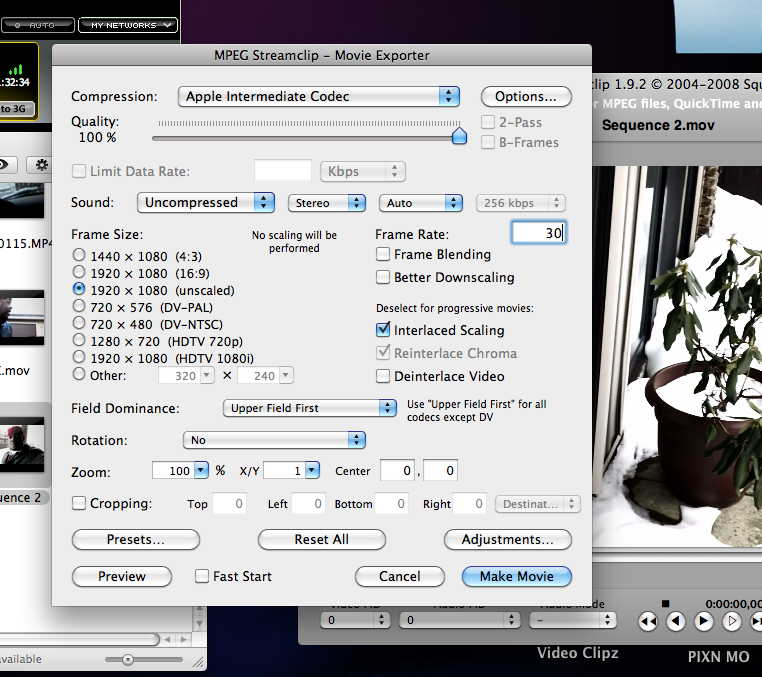The image size is (762, 677).
Task: Click step-back button in the Streamclip player
Action: pyautogui.click(x=676, y=621)
